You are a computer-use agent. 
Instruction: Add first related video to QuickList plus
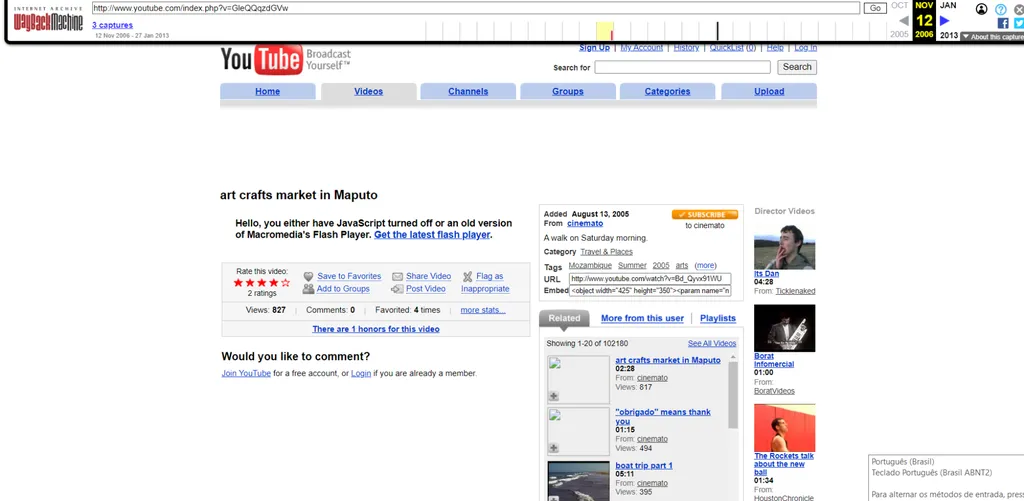click(554, 397)
